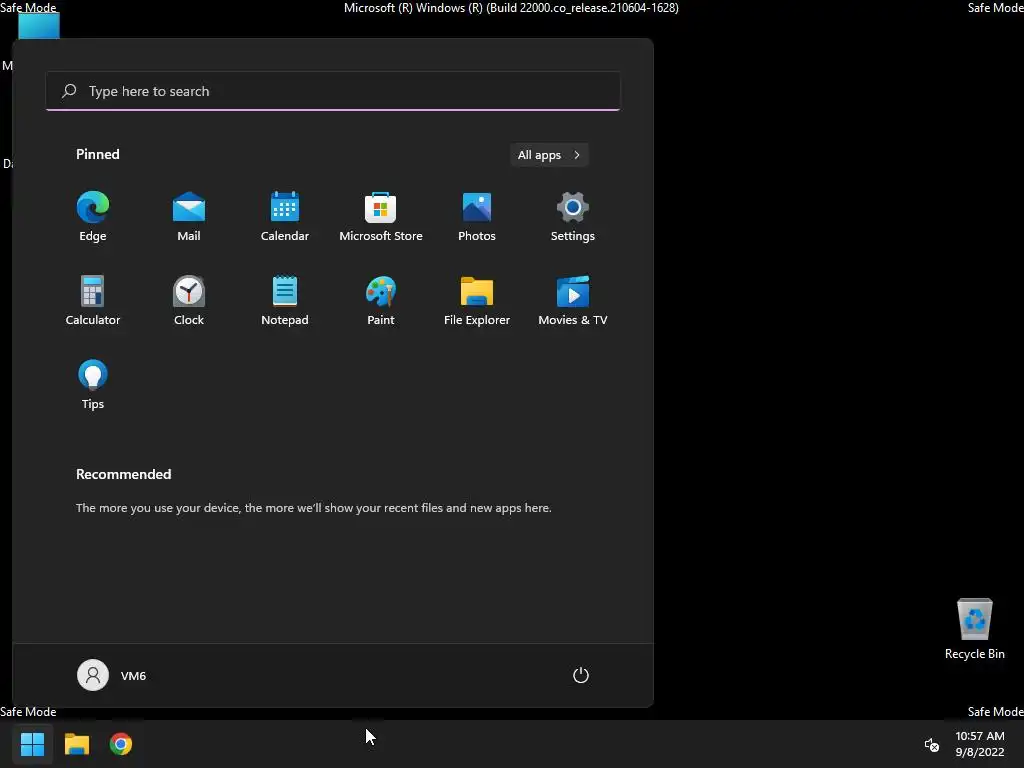Open the Calculator app
Viewport: 1024px width, 768px height.
93,300
